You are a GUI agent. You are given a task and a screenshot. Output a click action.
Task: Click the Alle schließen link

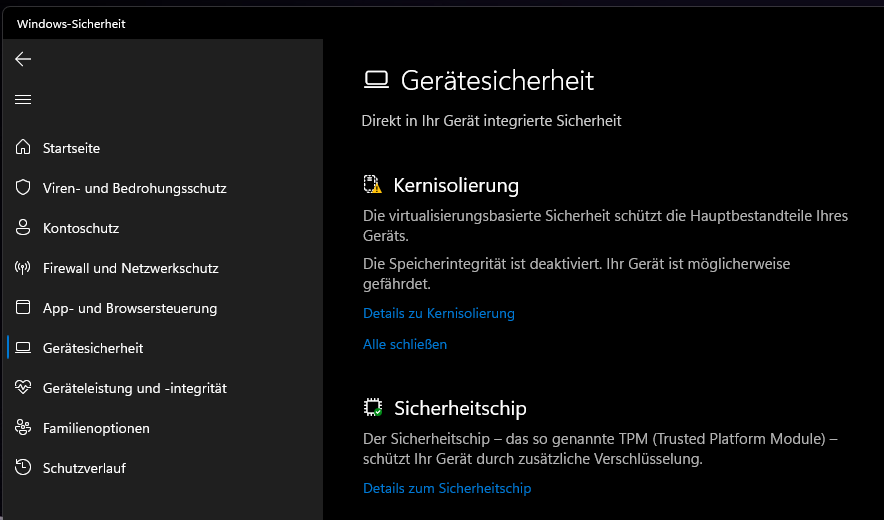point(404,344)
